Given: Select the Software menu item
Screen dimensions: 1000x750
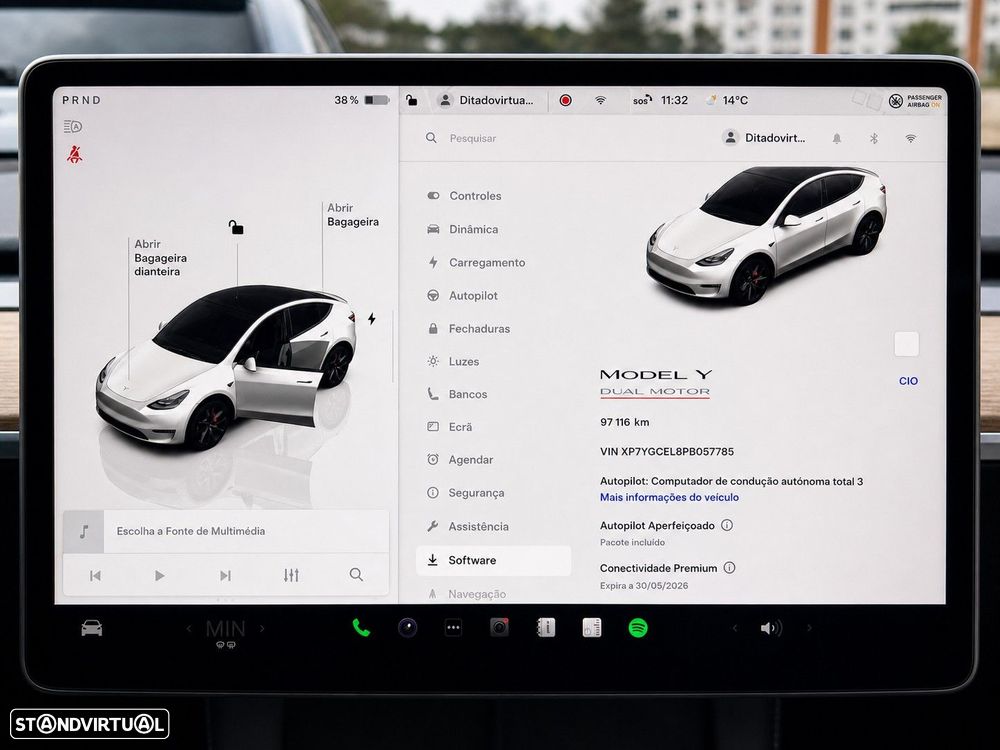Looking at the screenshot, I should click(x=494, y=560).
